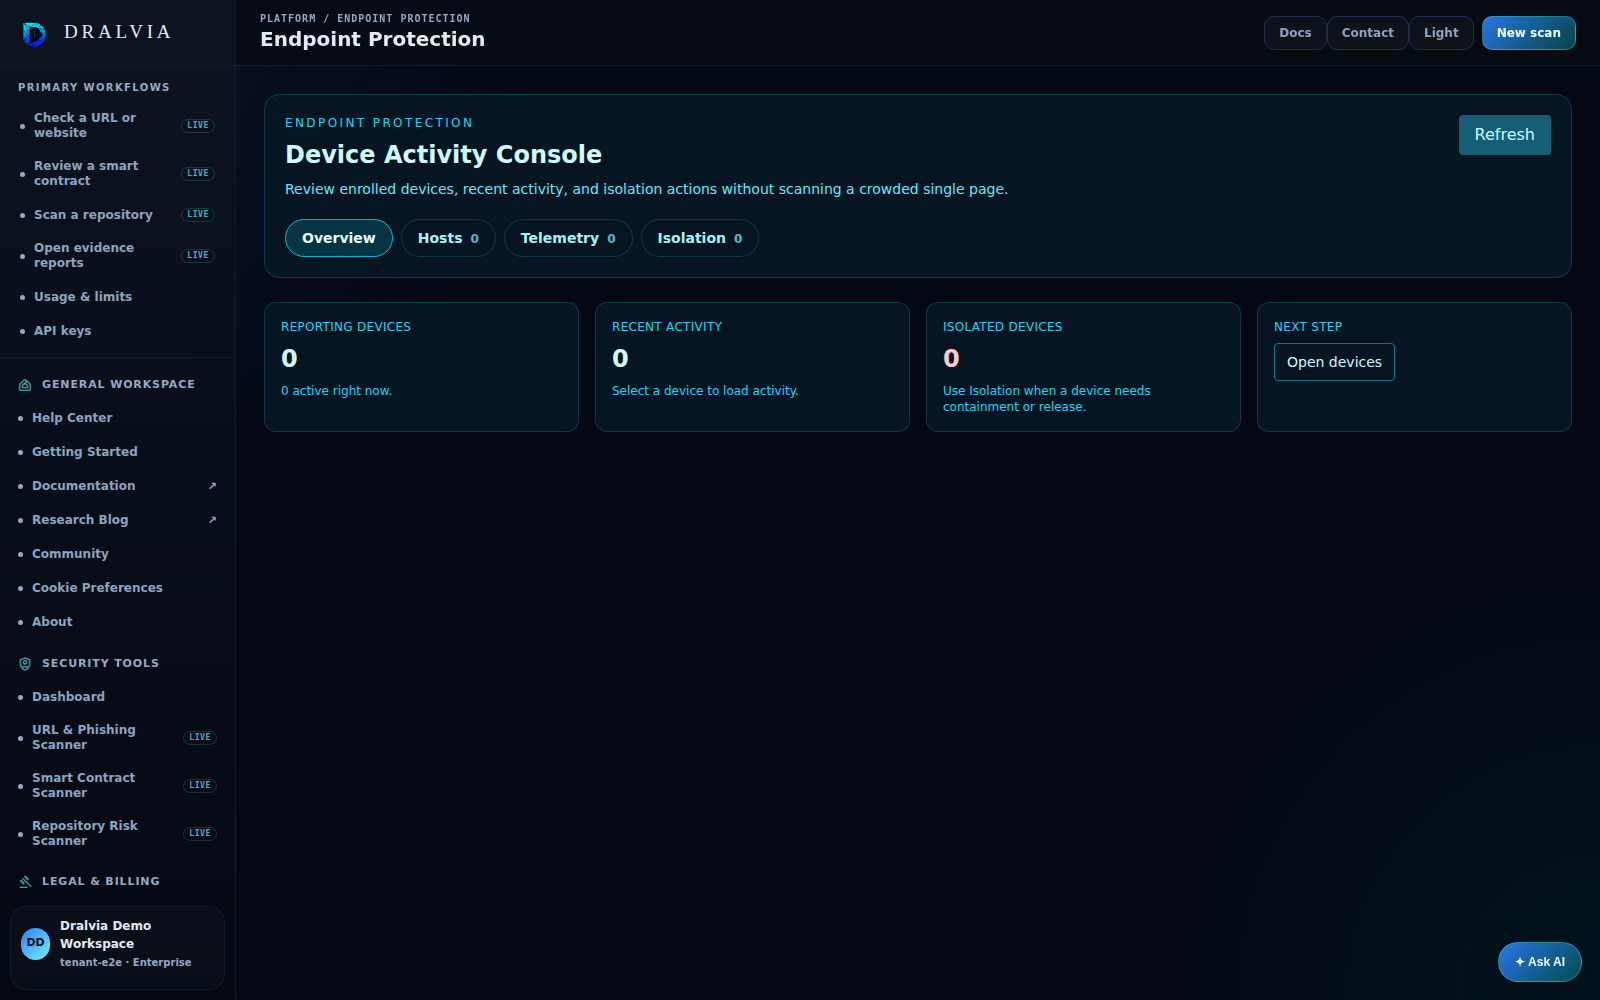
Task: Open Check a URL or website
Action: [117, 125]
